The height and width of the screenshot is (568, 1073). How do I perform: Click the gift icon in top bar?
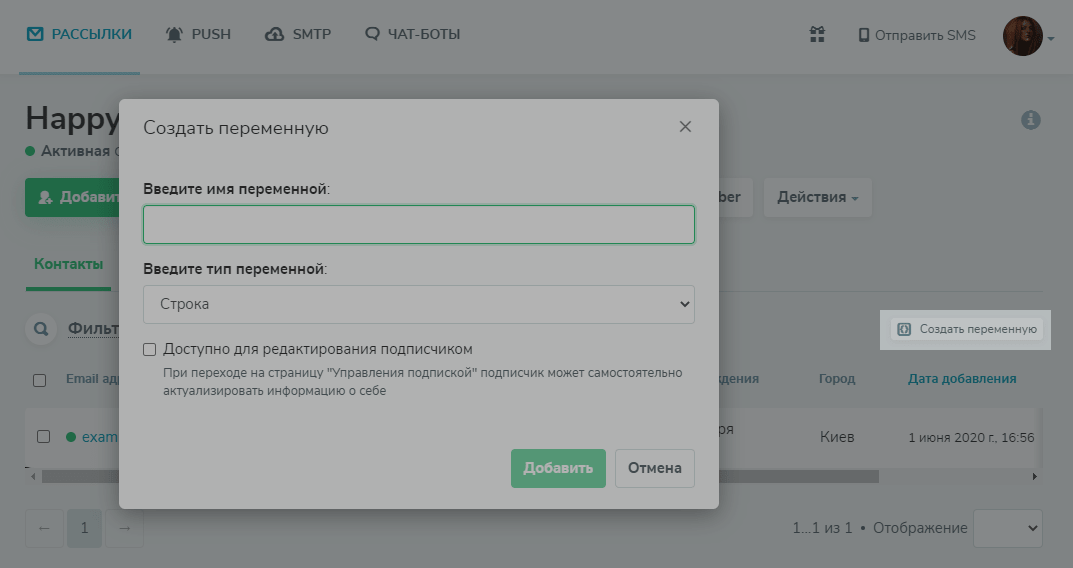click(x=817, y=35)
